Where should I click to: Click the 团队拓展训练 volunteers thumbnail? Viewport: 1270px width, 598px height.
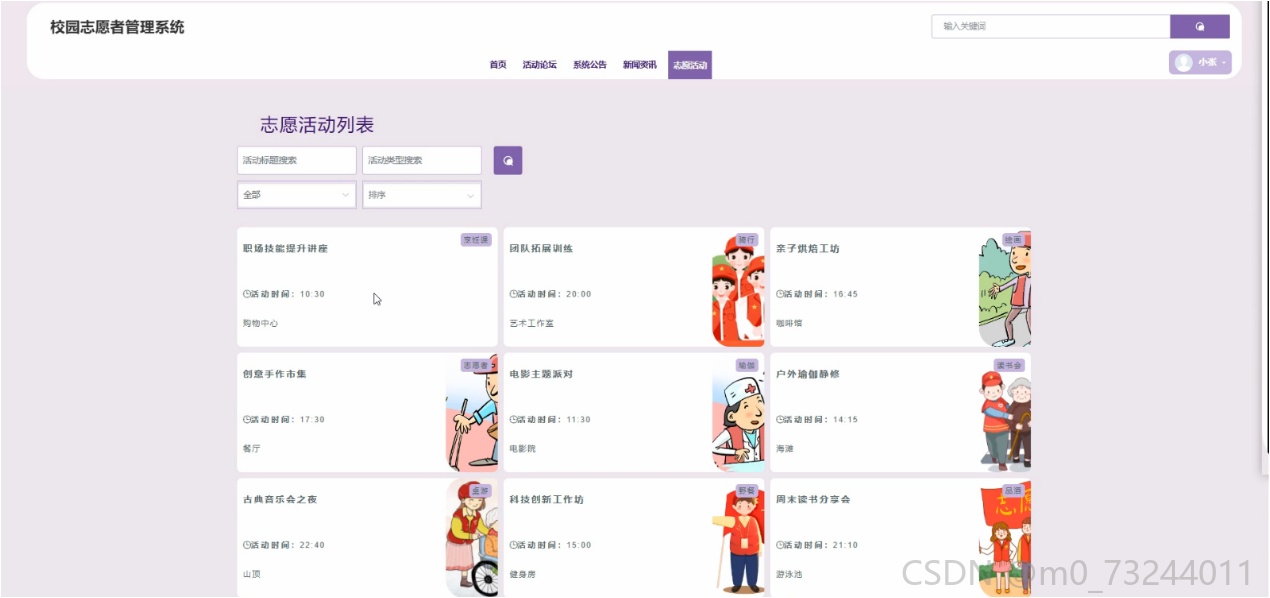coord(738,290)
